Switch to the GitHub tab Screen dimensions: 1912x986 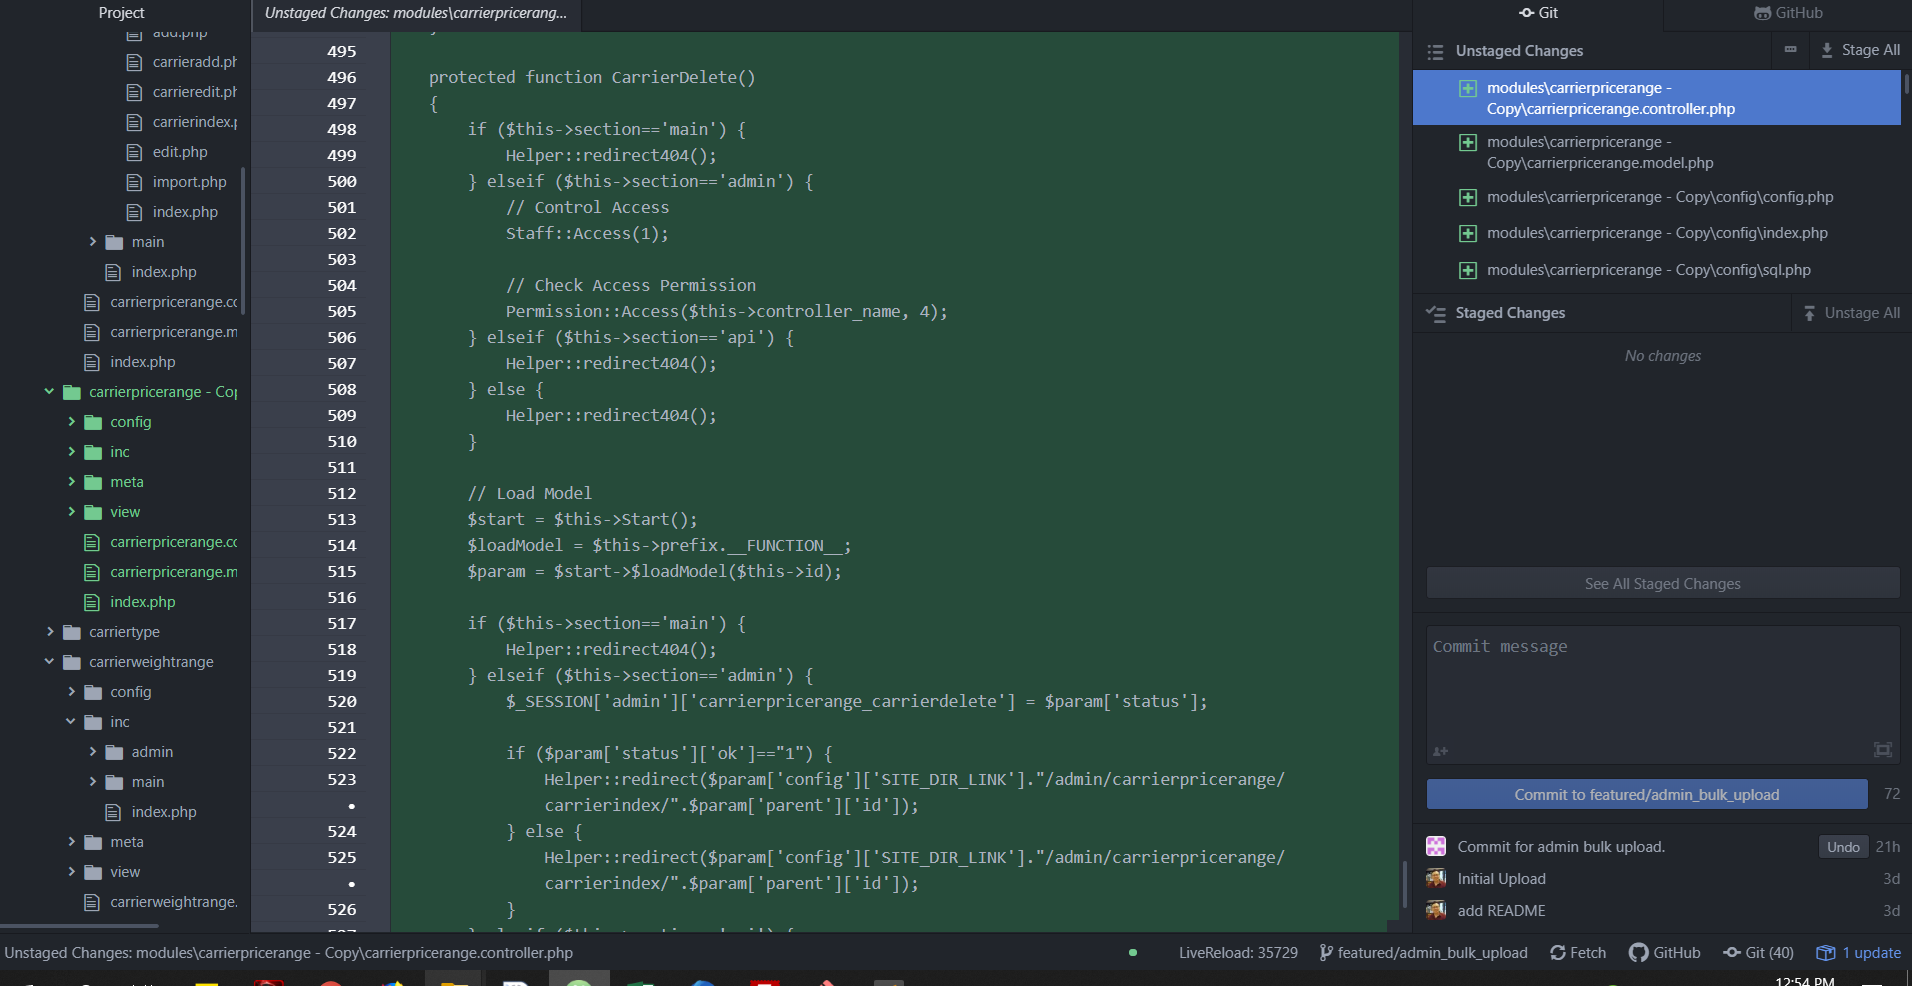tap(1787, 13)
